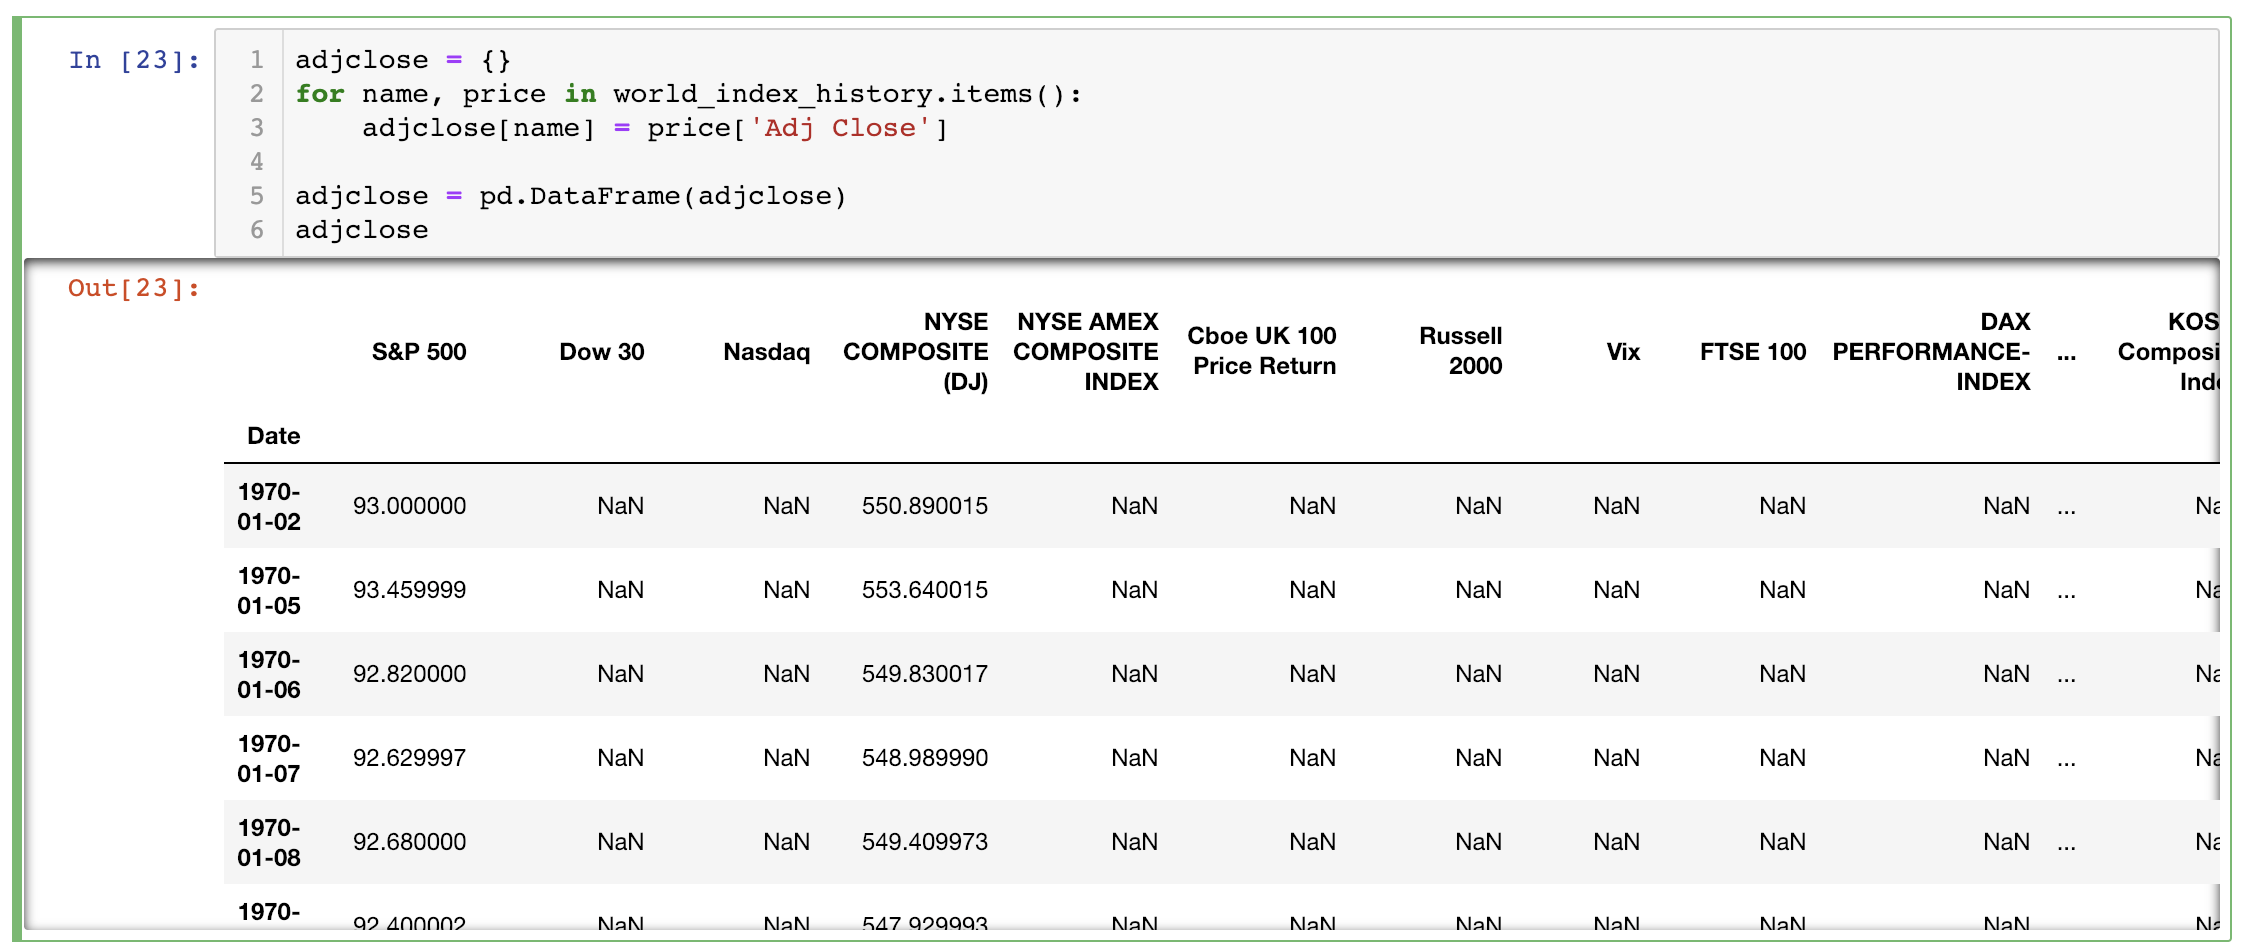Click the FTSE 100 column header
The height and width of the screenshot is (952, 2250).
click(x=1753, y=352)
